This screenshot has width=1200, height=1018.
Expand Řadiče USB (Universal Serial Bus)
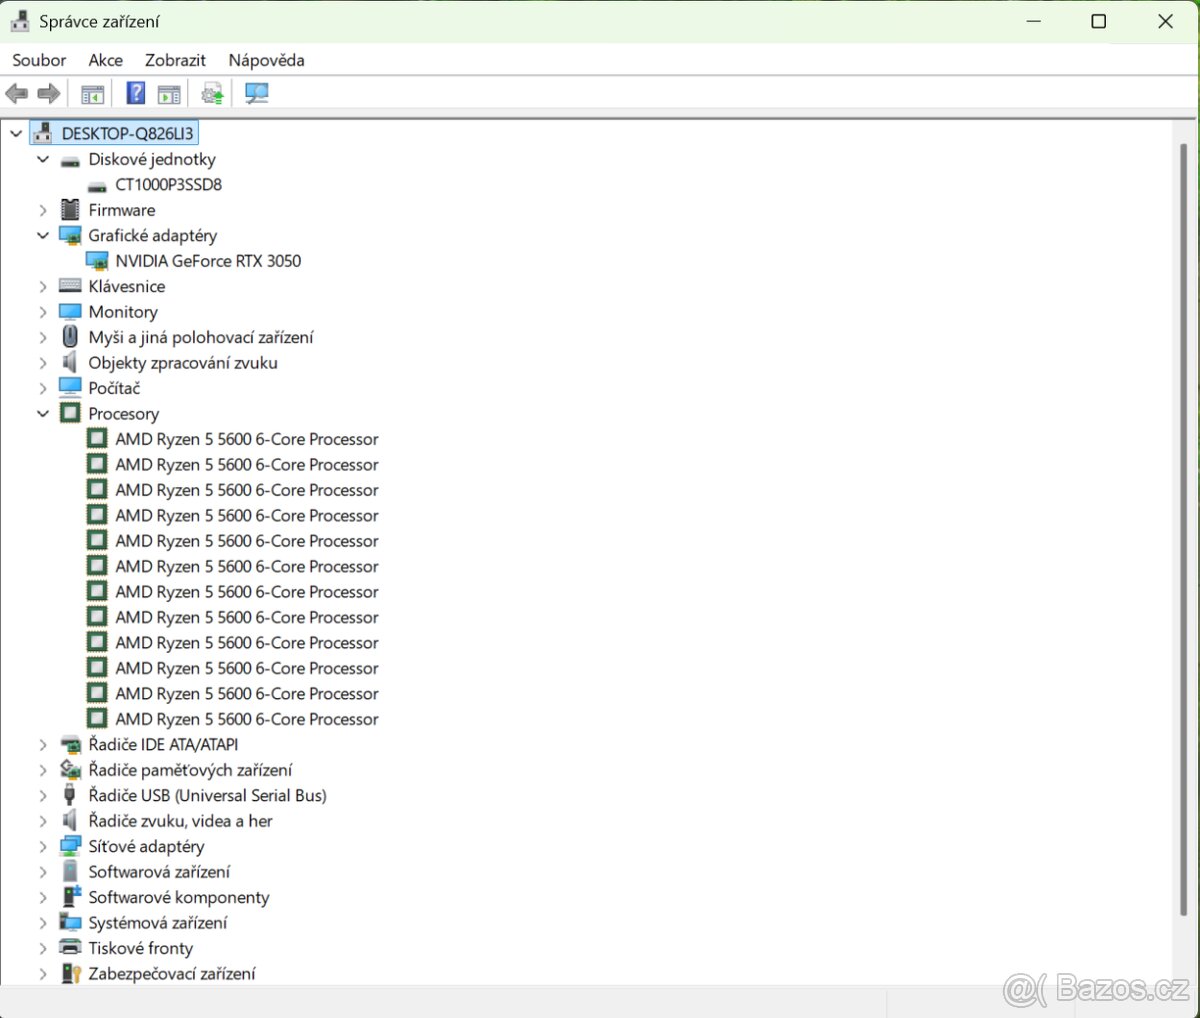click(43, 796)
